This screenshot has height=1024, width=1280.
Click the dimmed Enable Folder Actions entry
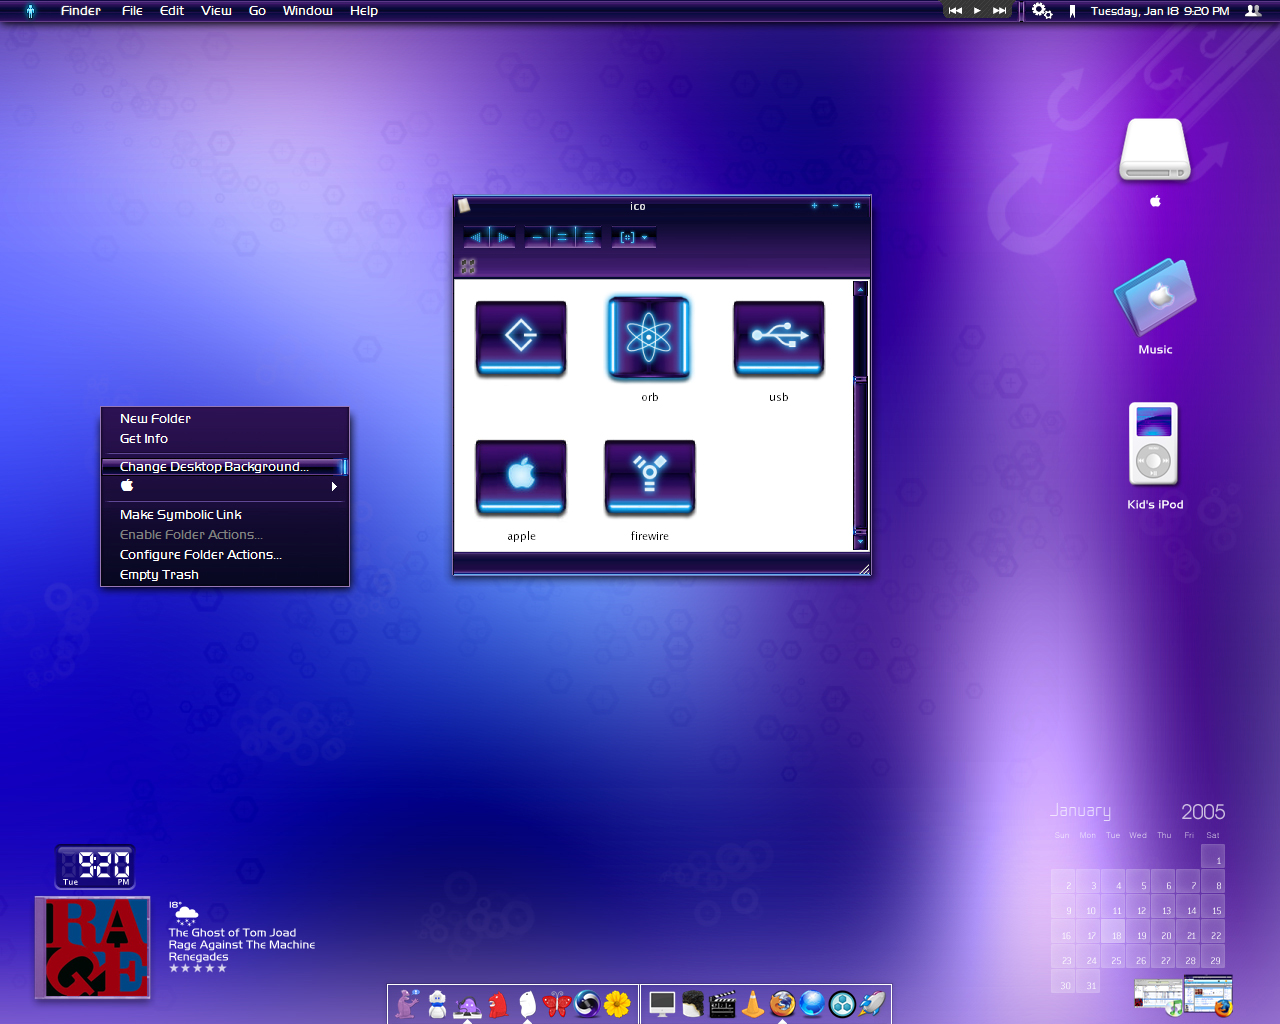coord(191,534)
